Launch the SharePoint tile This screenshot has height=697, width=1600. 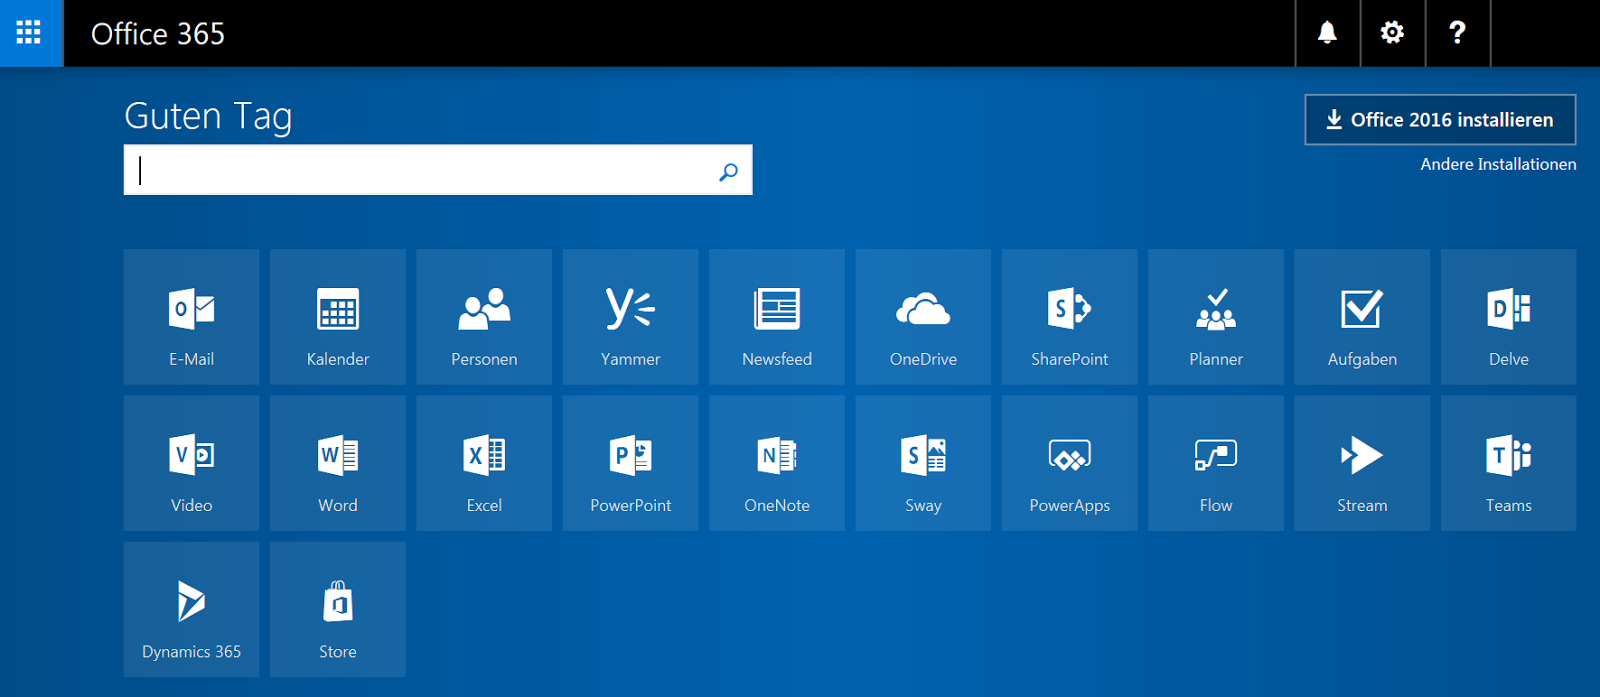tap(1070, 317)
